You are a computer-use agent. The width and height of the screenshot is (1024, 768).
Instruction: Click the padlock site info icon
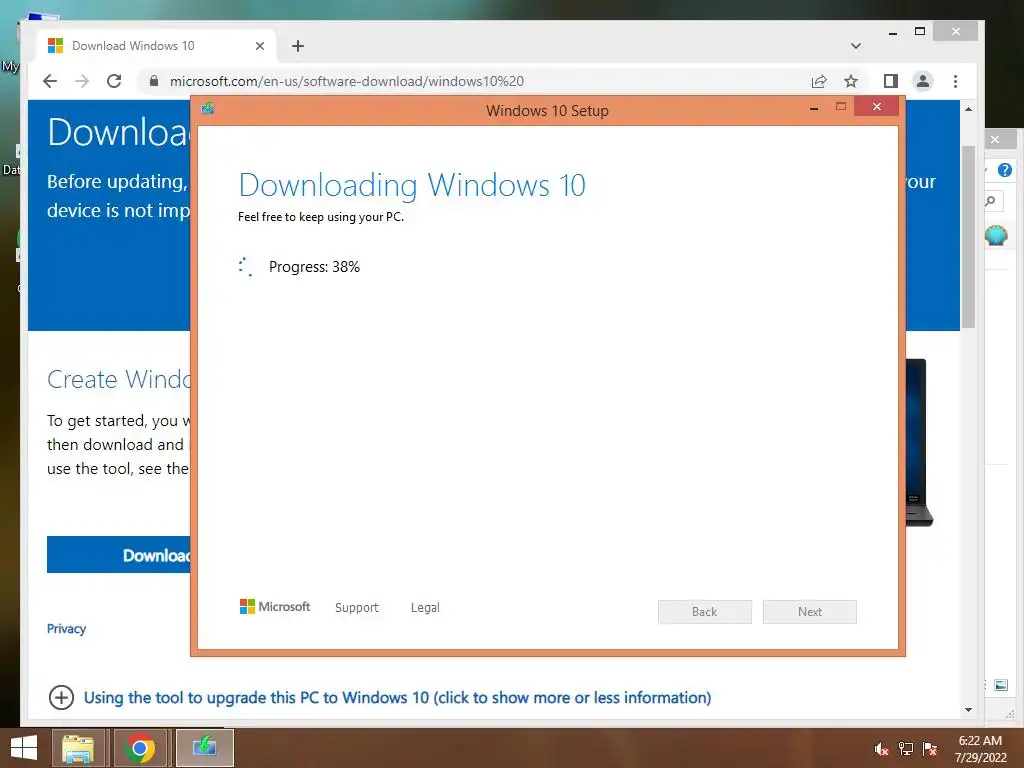pos(154,81)
